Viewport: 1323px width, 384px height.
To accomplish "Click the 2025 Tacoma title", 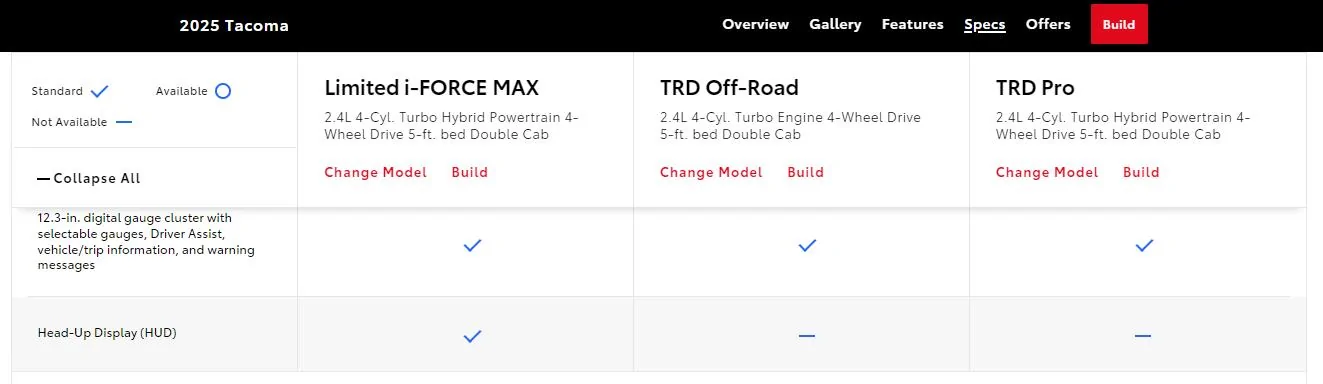I will (234, 26).
